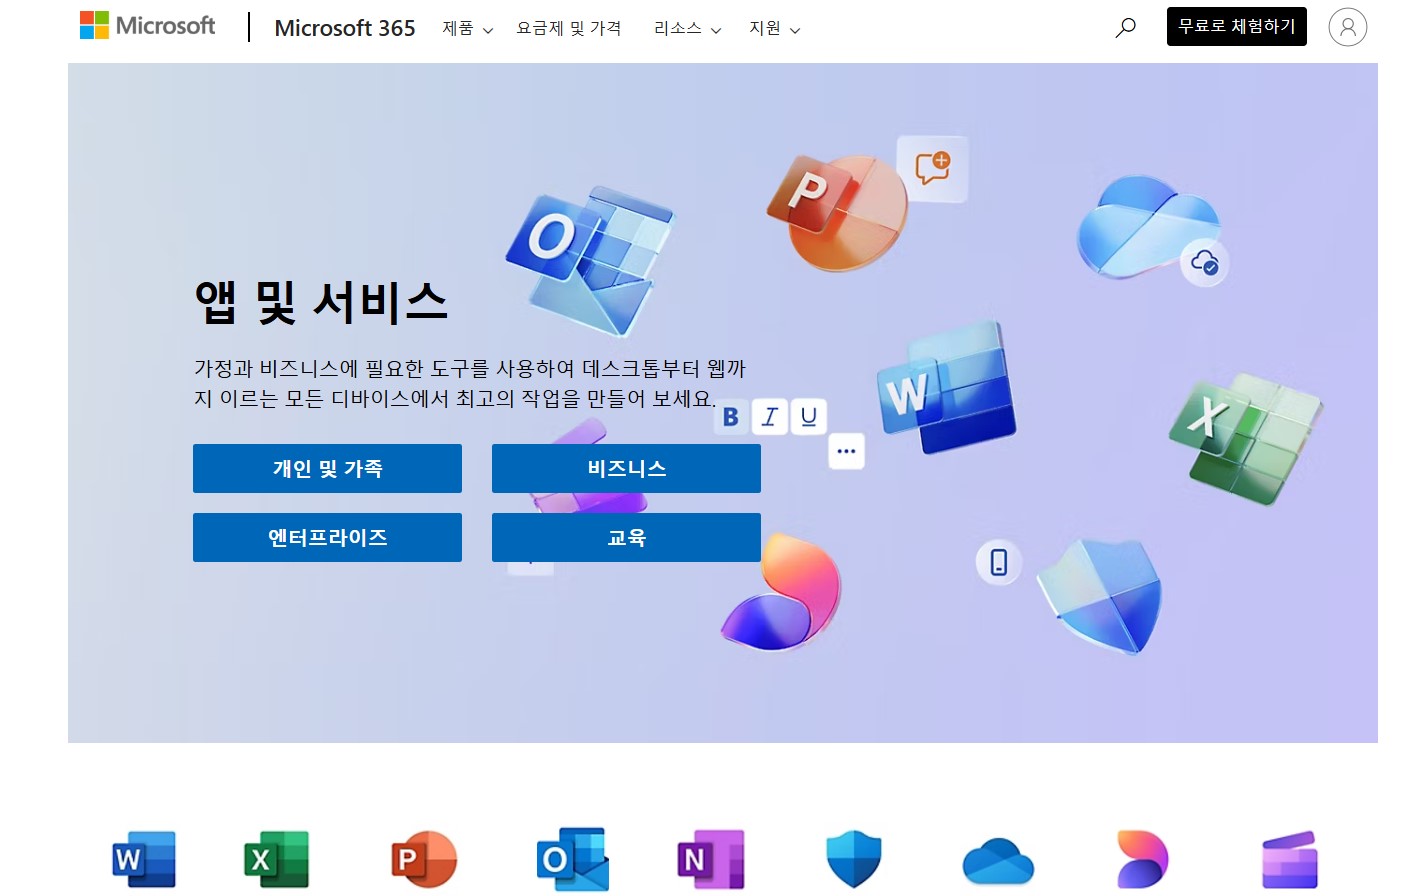Click the Loop icon in bottom row
Image resolution: width=1425 pixels, height=896 pixels.
pos(1142,859)
